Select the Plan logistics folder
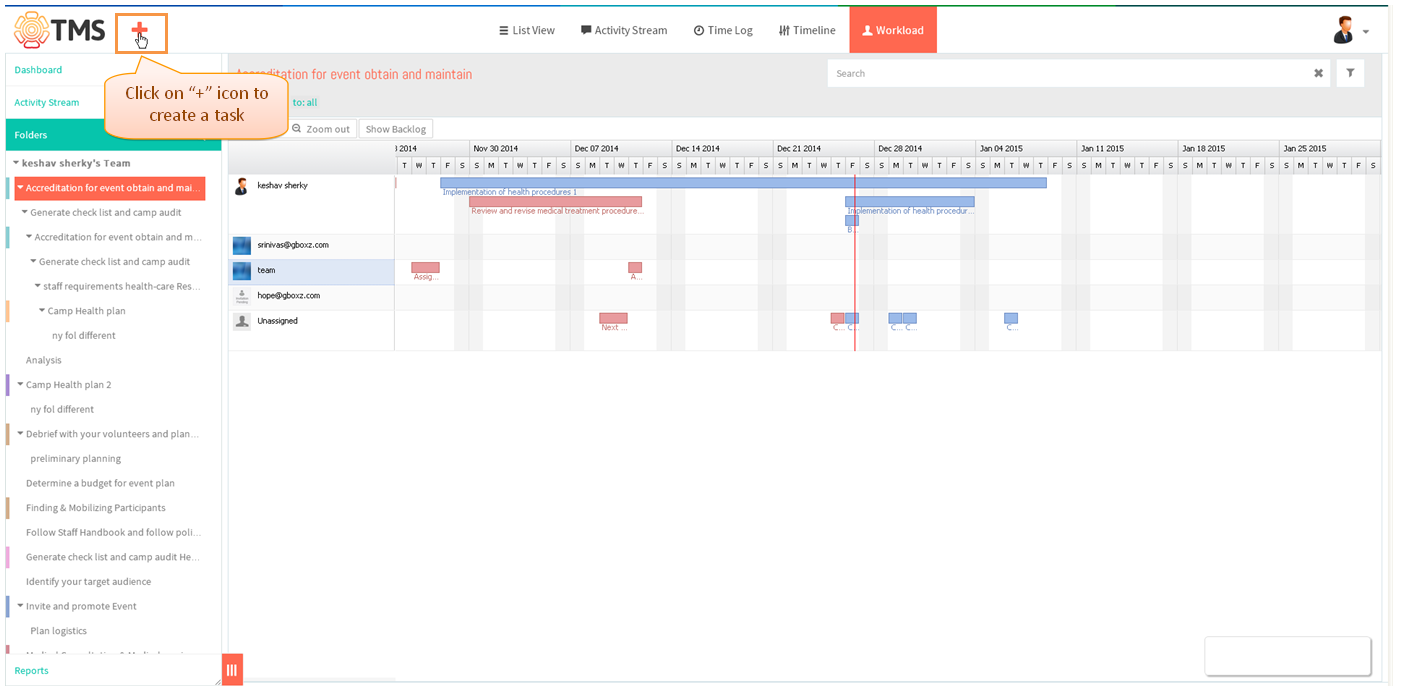Viewport: 1402px width, 686px height. pyautogui.click(x=58, y=631)
